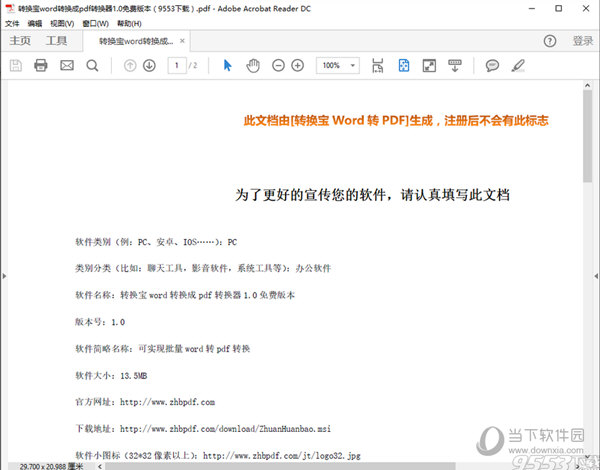Image resolution: width=600 pixels, height=470 pixels.
Task: Open the 文件 menu
Action: pyautogui.click(x=12, y=24)
